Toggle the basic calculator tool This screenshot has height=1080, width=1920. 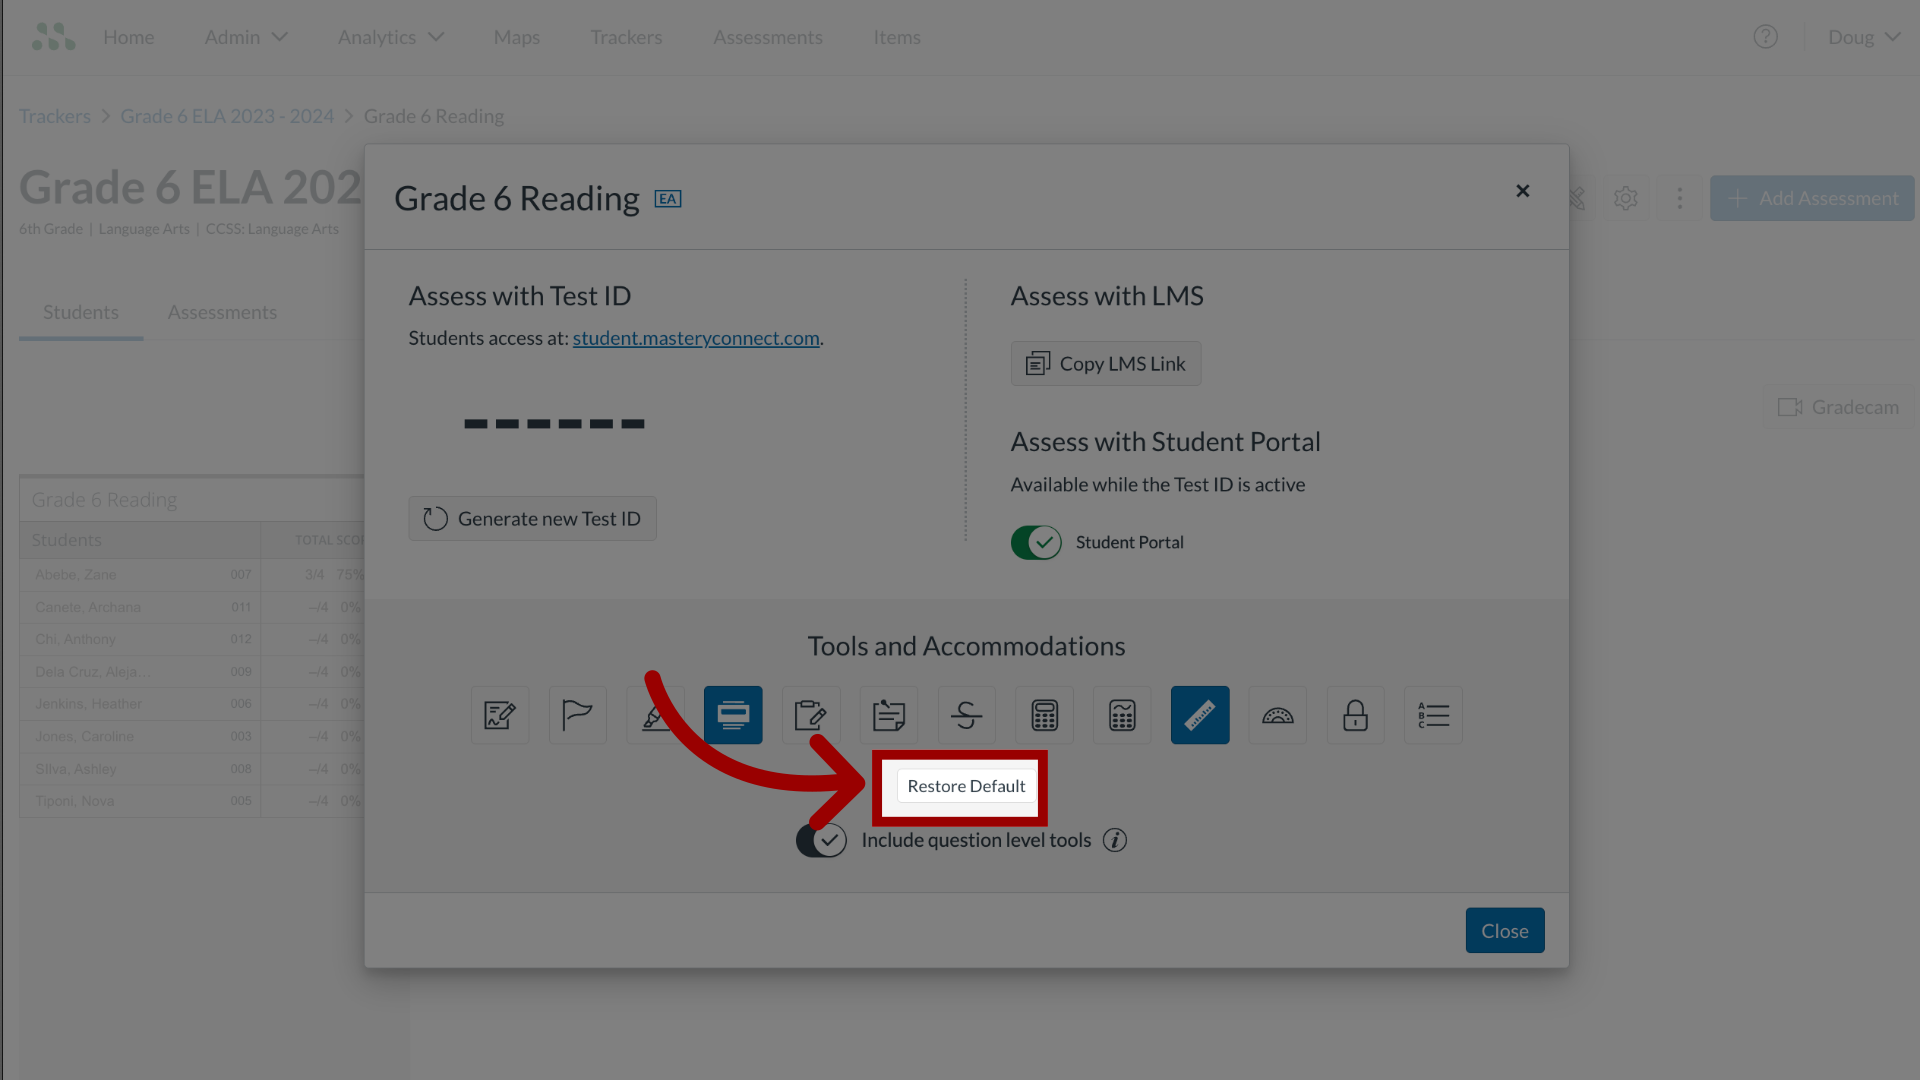[x=1045, y=715]
